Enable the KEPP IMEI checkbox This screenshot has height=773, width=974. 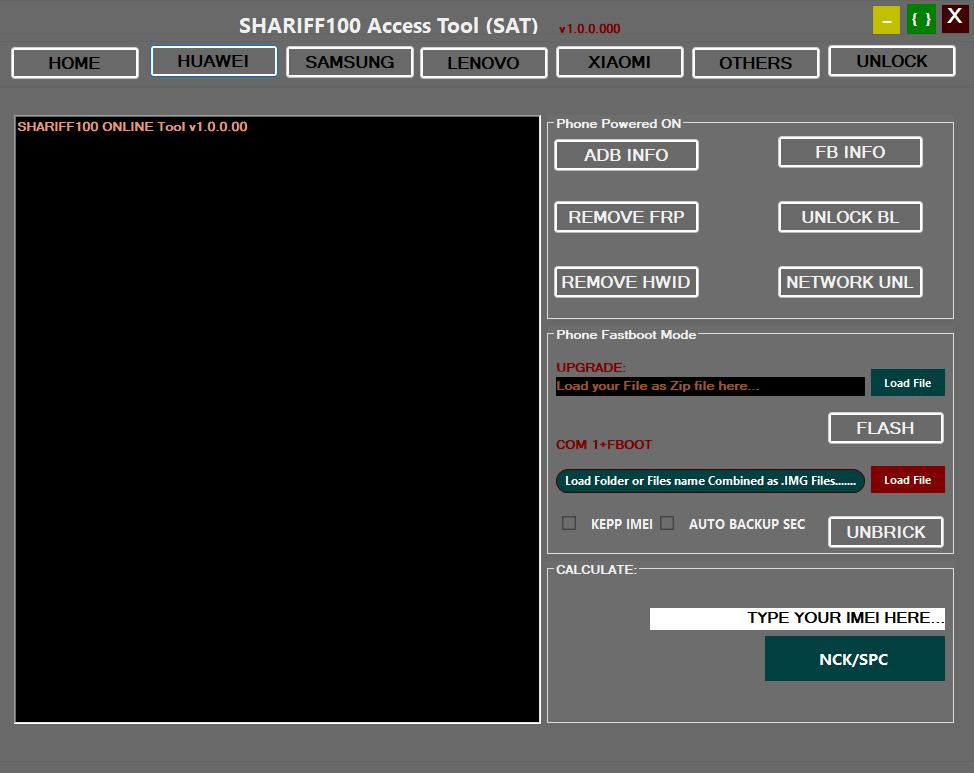pos(569,522)
